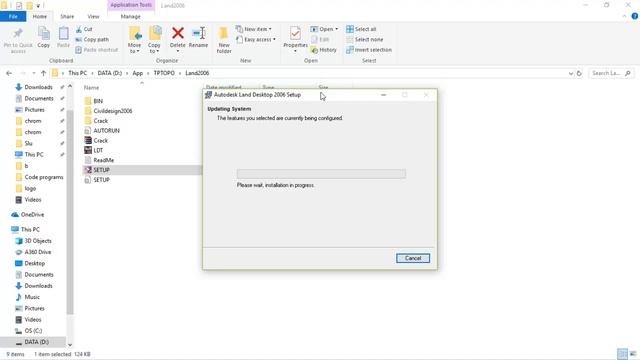This screenshot has width=640, height=360.
Task: Switch to the View ribbon tab
Action: [93, 16]
